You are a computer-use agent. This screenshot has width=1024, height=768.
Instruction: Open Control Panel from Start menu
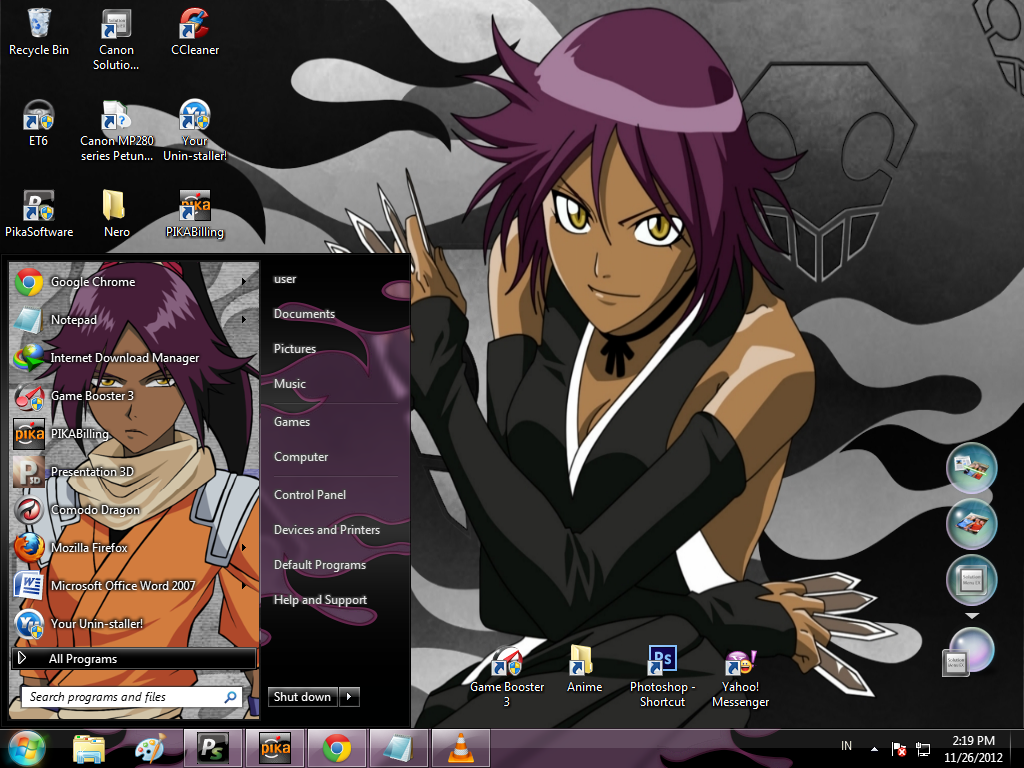coord(310,495)
